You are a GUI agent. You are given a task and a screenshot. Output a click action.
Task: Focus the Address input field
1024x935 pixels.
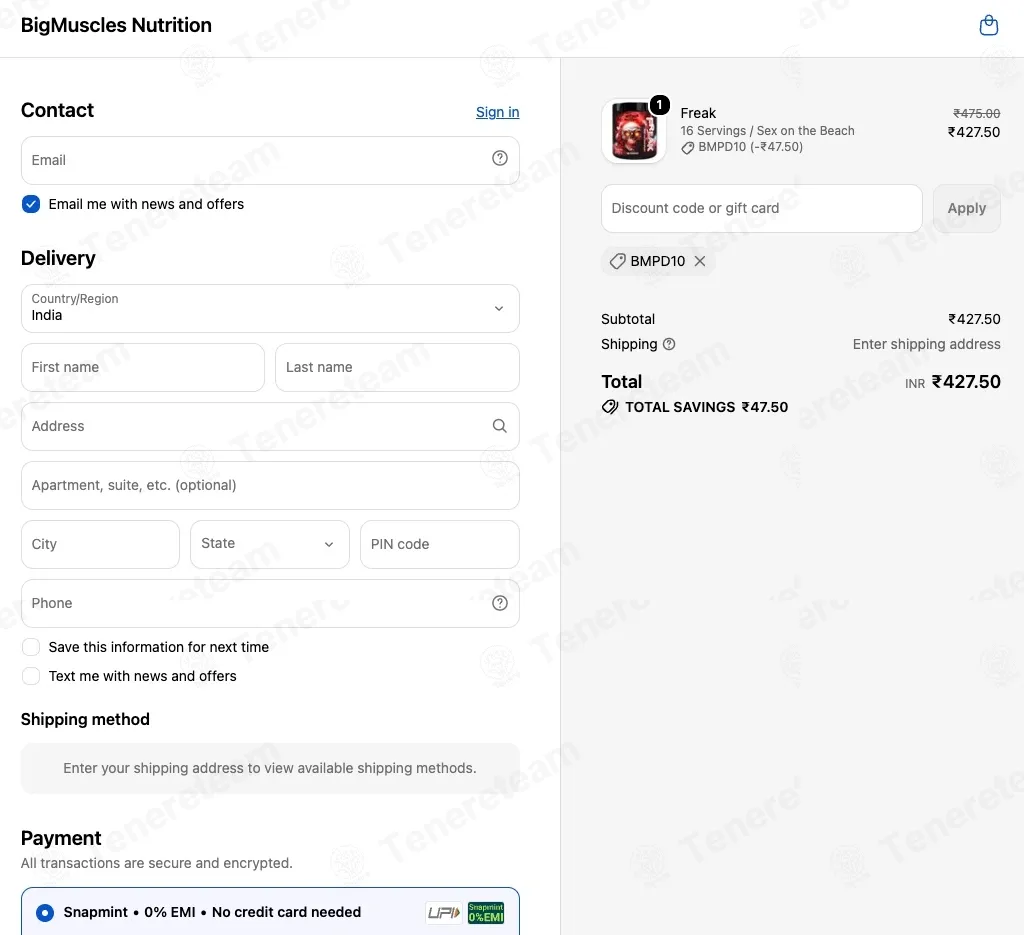coord(270,426)
